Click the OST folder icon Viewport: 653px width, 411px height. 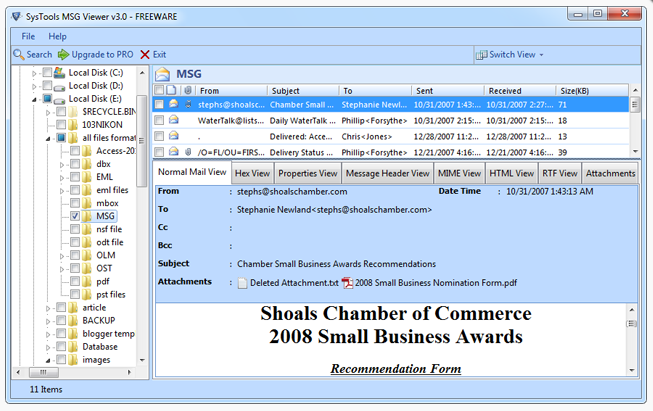pyautogui.click(x=87, y=268)
